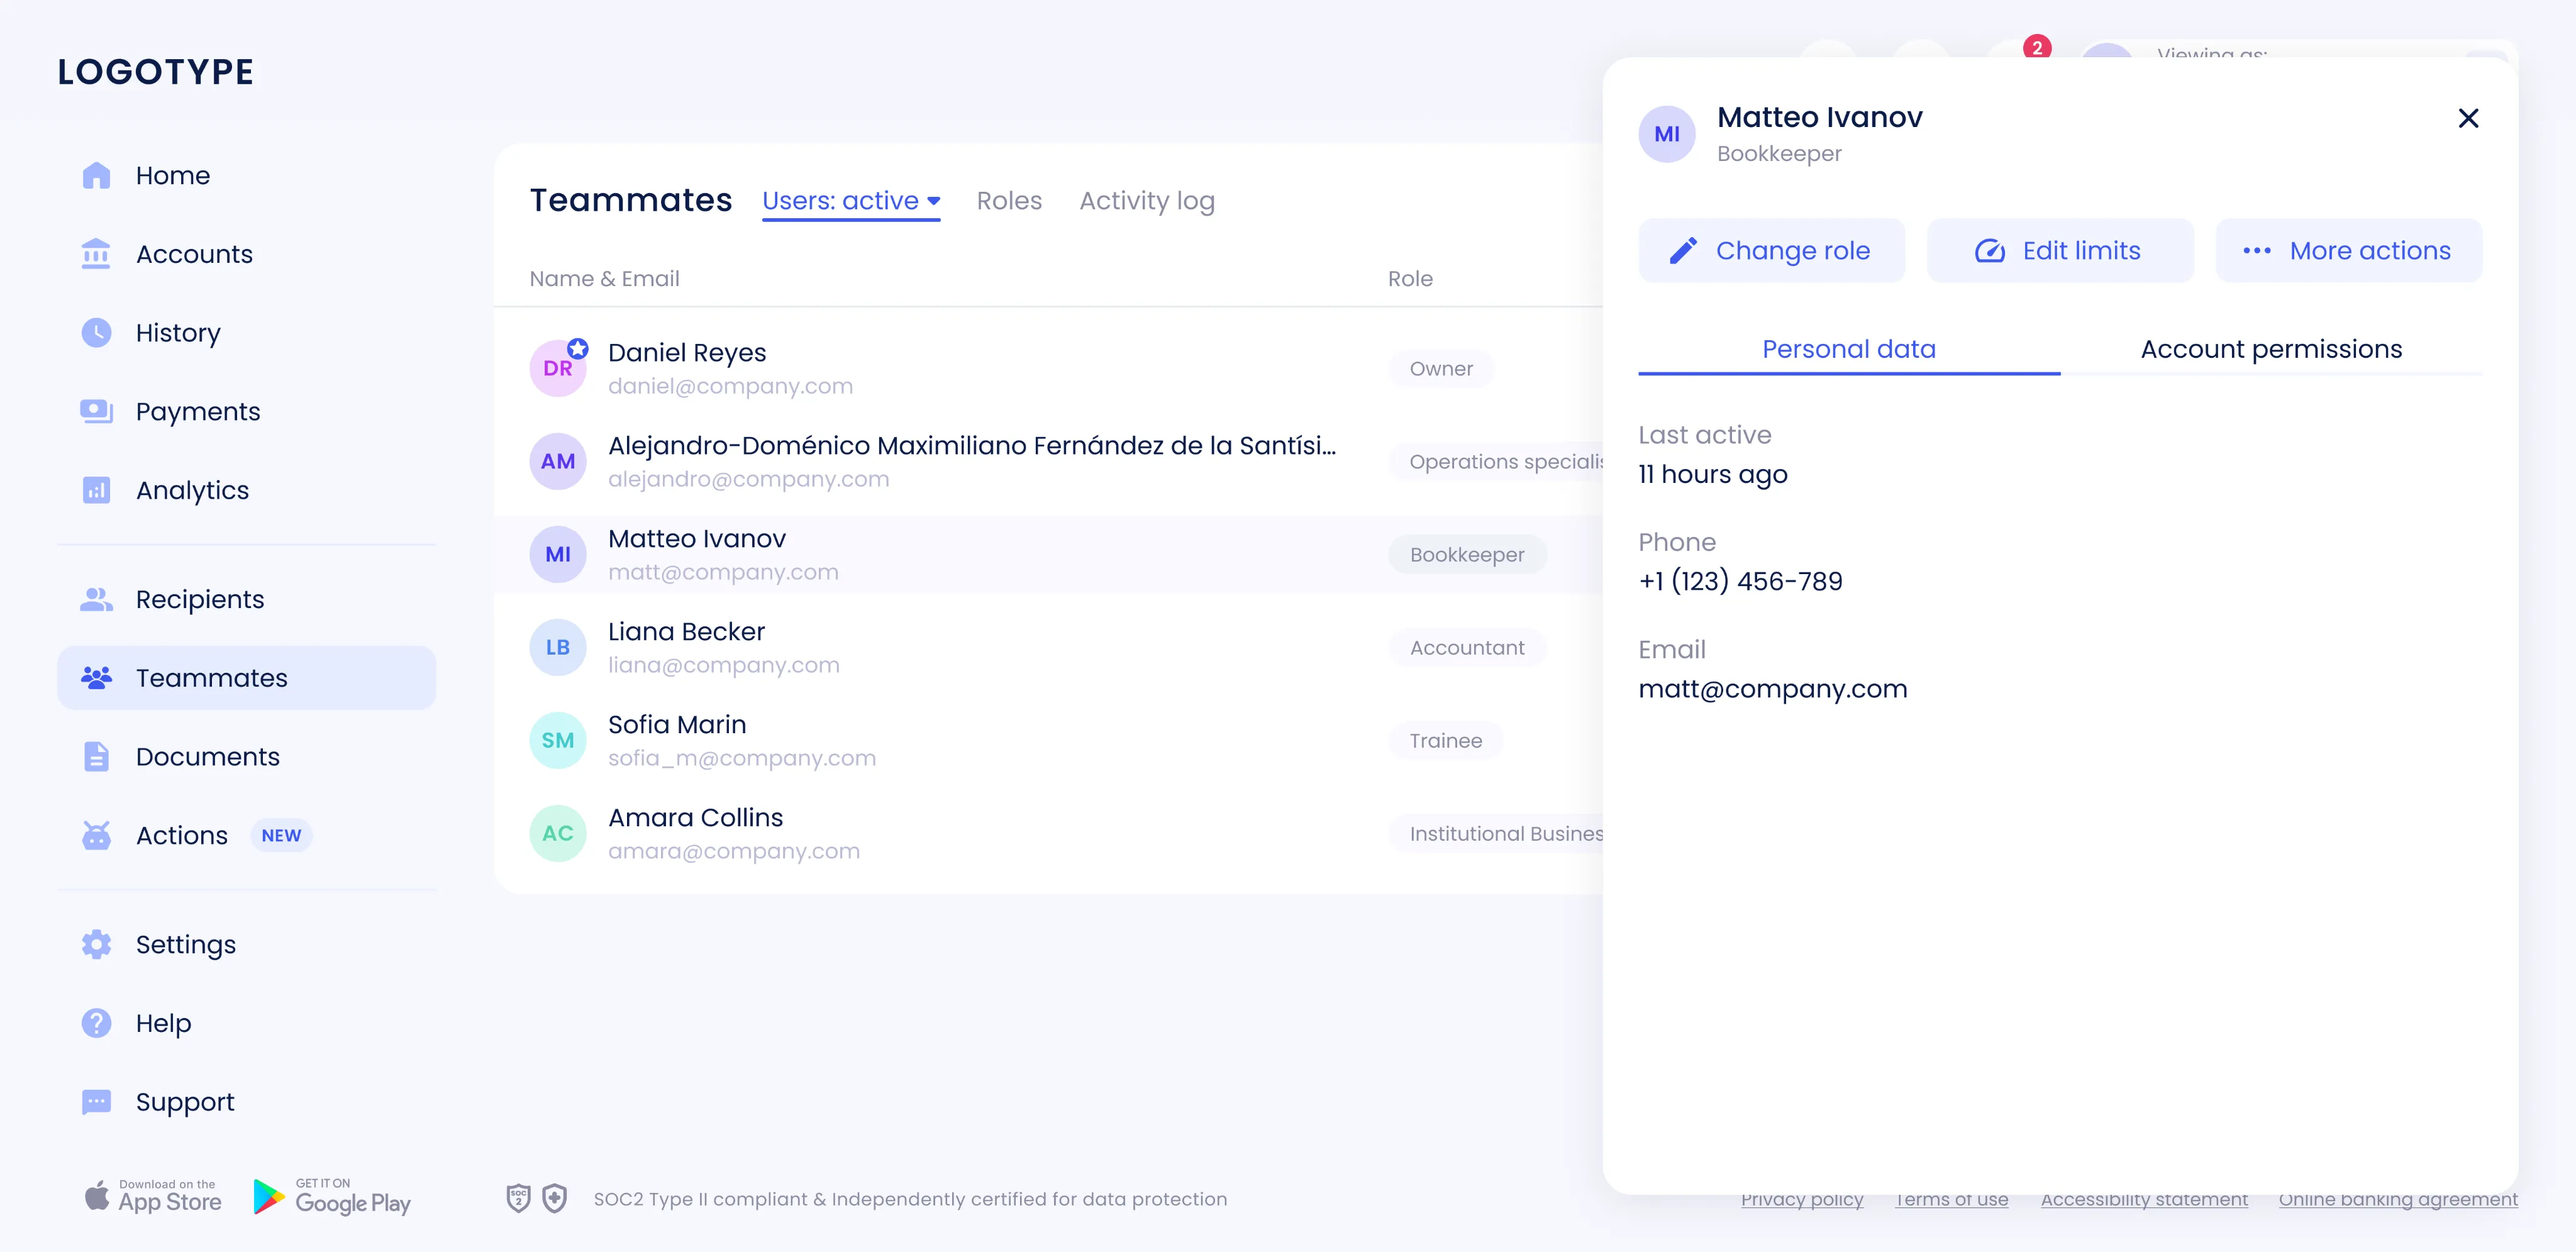Image resolution: width=2576 pixels, height=1252 pixels.
Task: Open Accounts in the sidebar menu
Action: click(246, 254)
